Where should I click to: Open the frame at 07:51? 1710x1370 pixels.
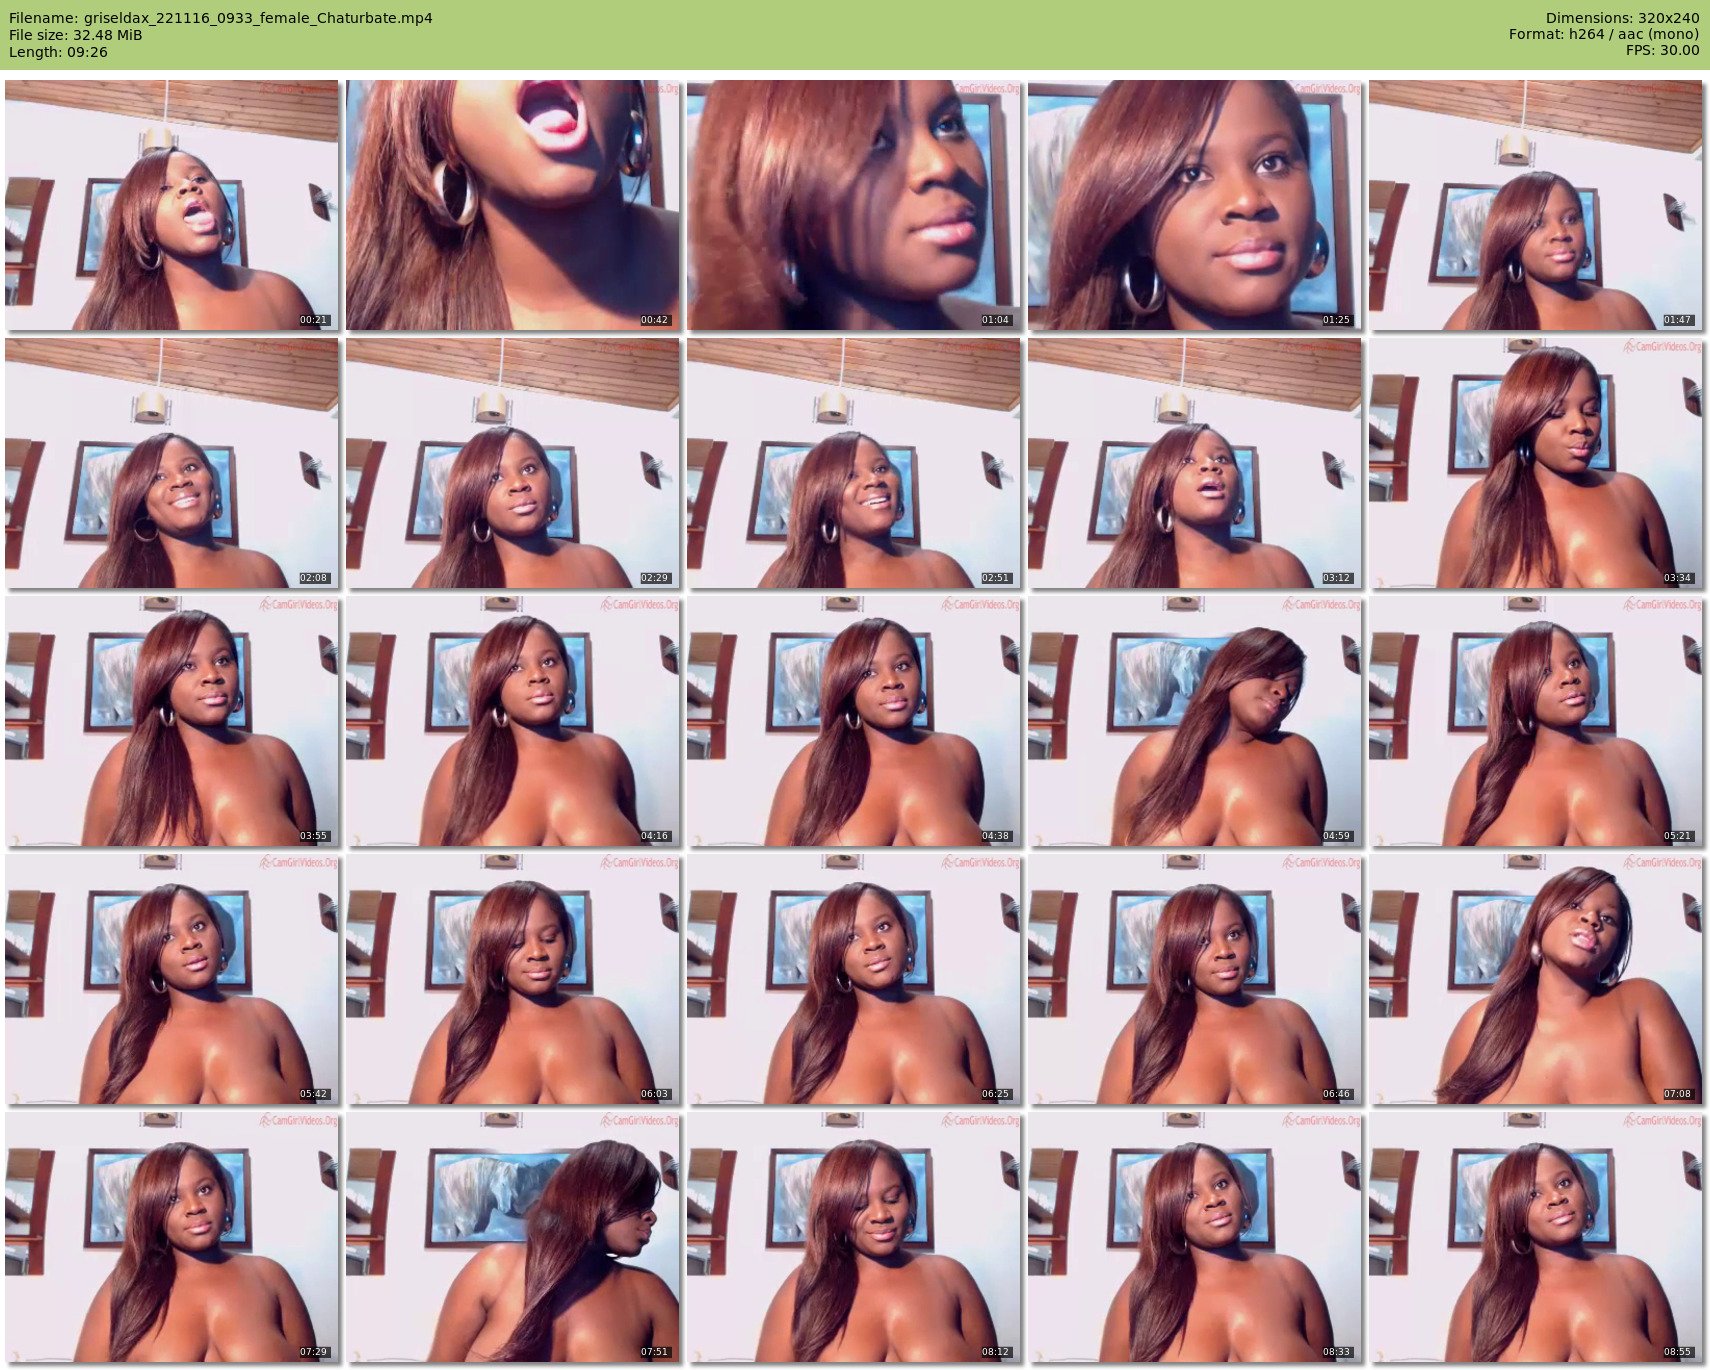pyautogui.click(x=513, y=1237)
